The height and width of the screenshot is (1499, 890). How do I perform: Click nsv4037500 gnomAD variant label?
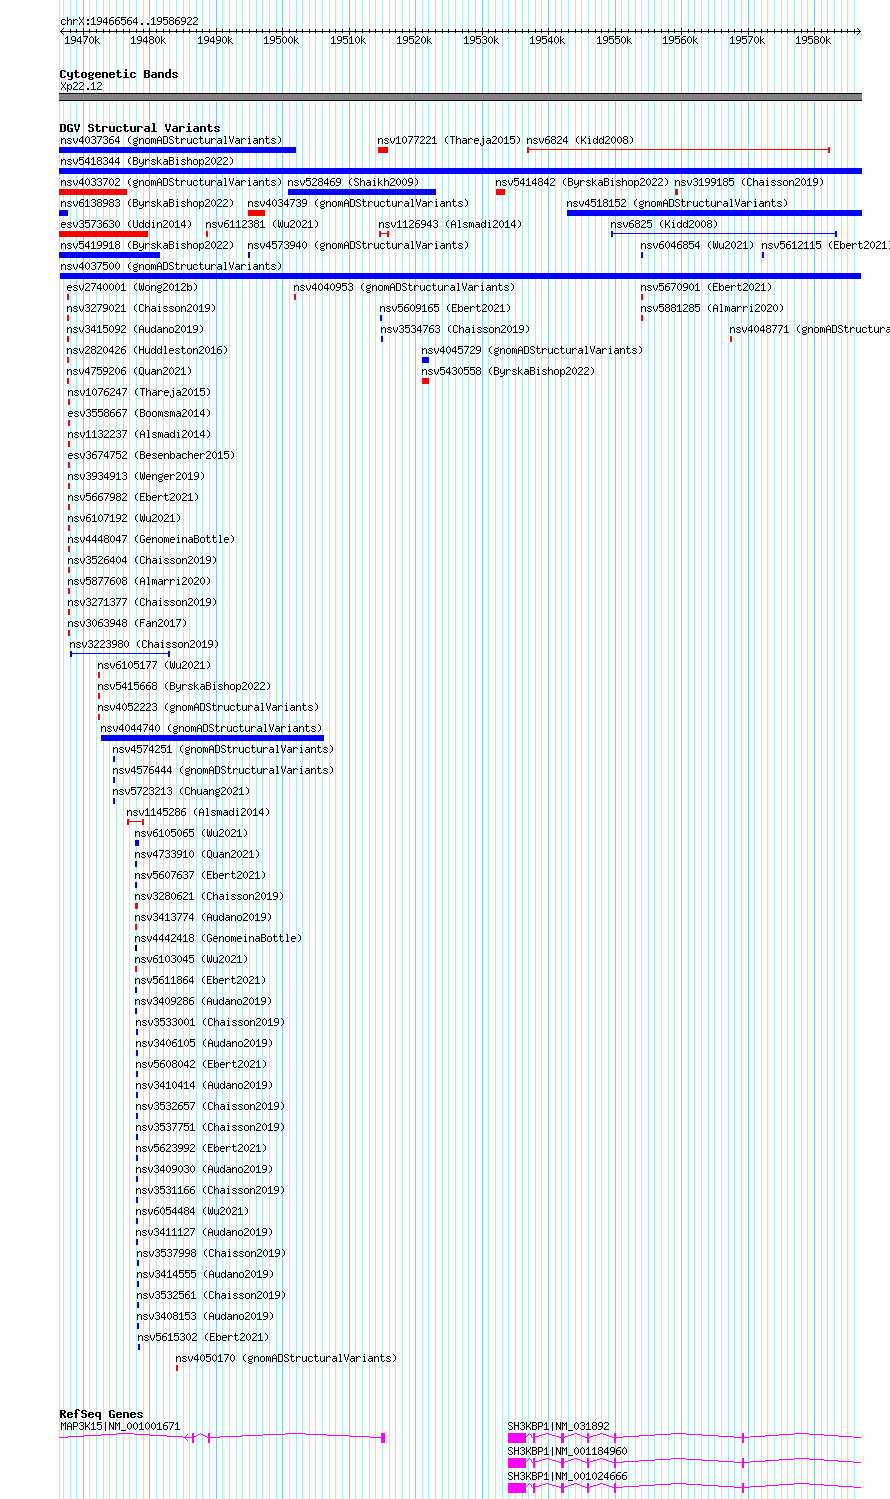[x=171, y=267]
